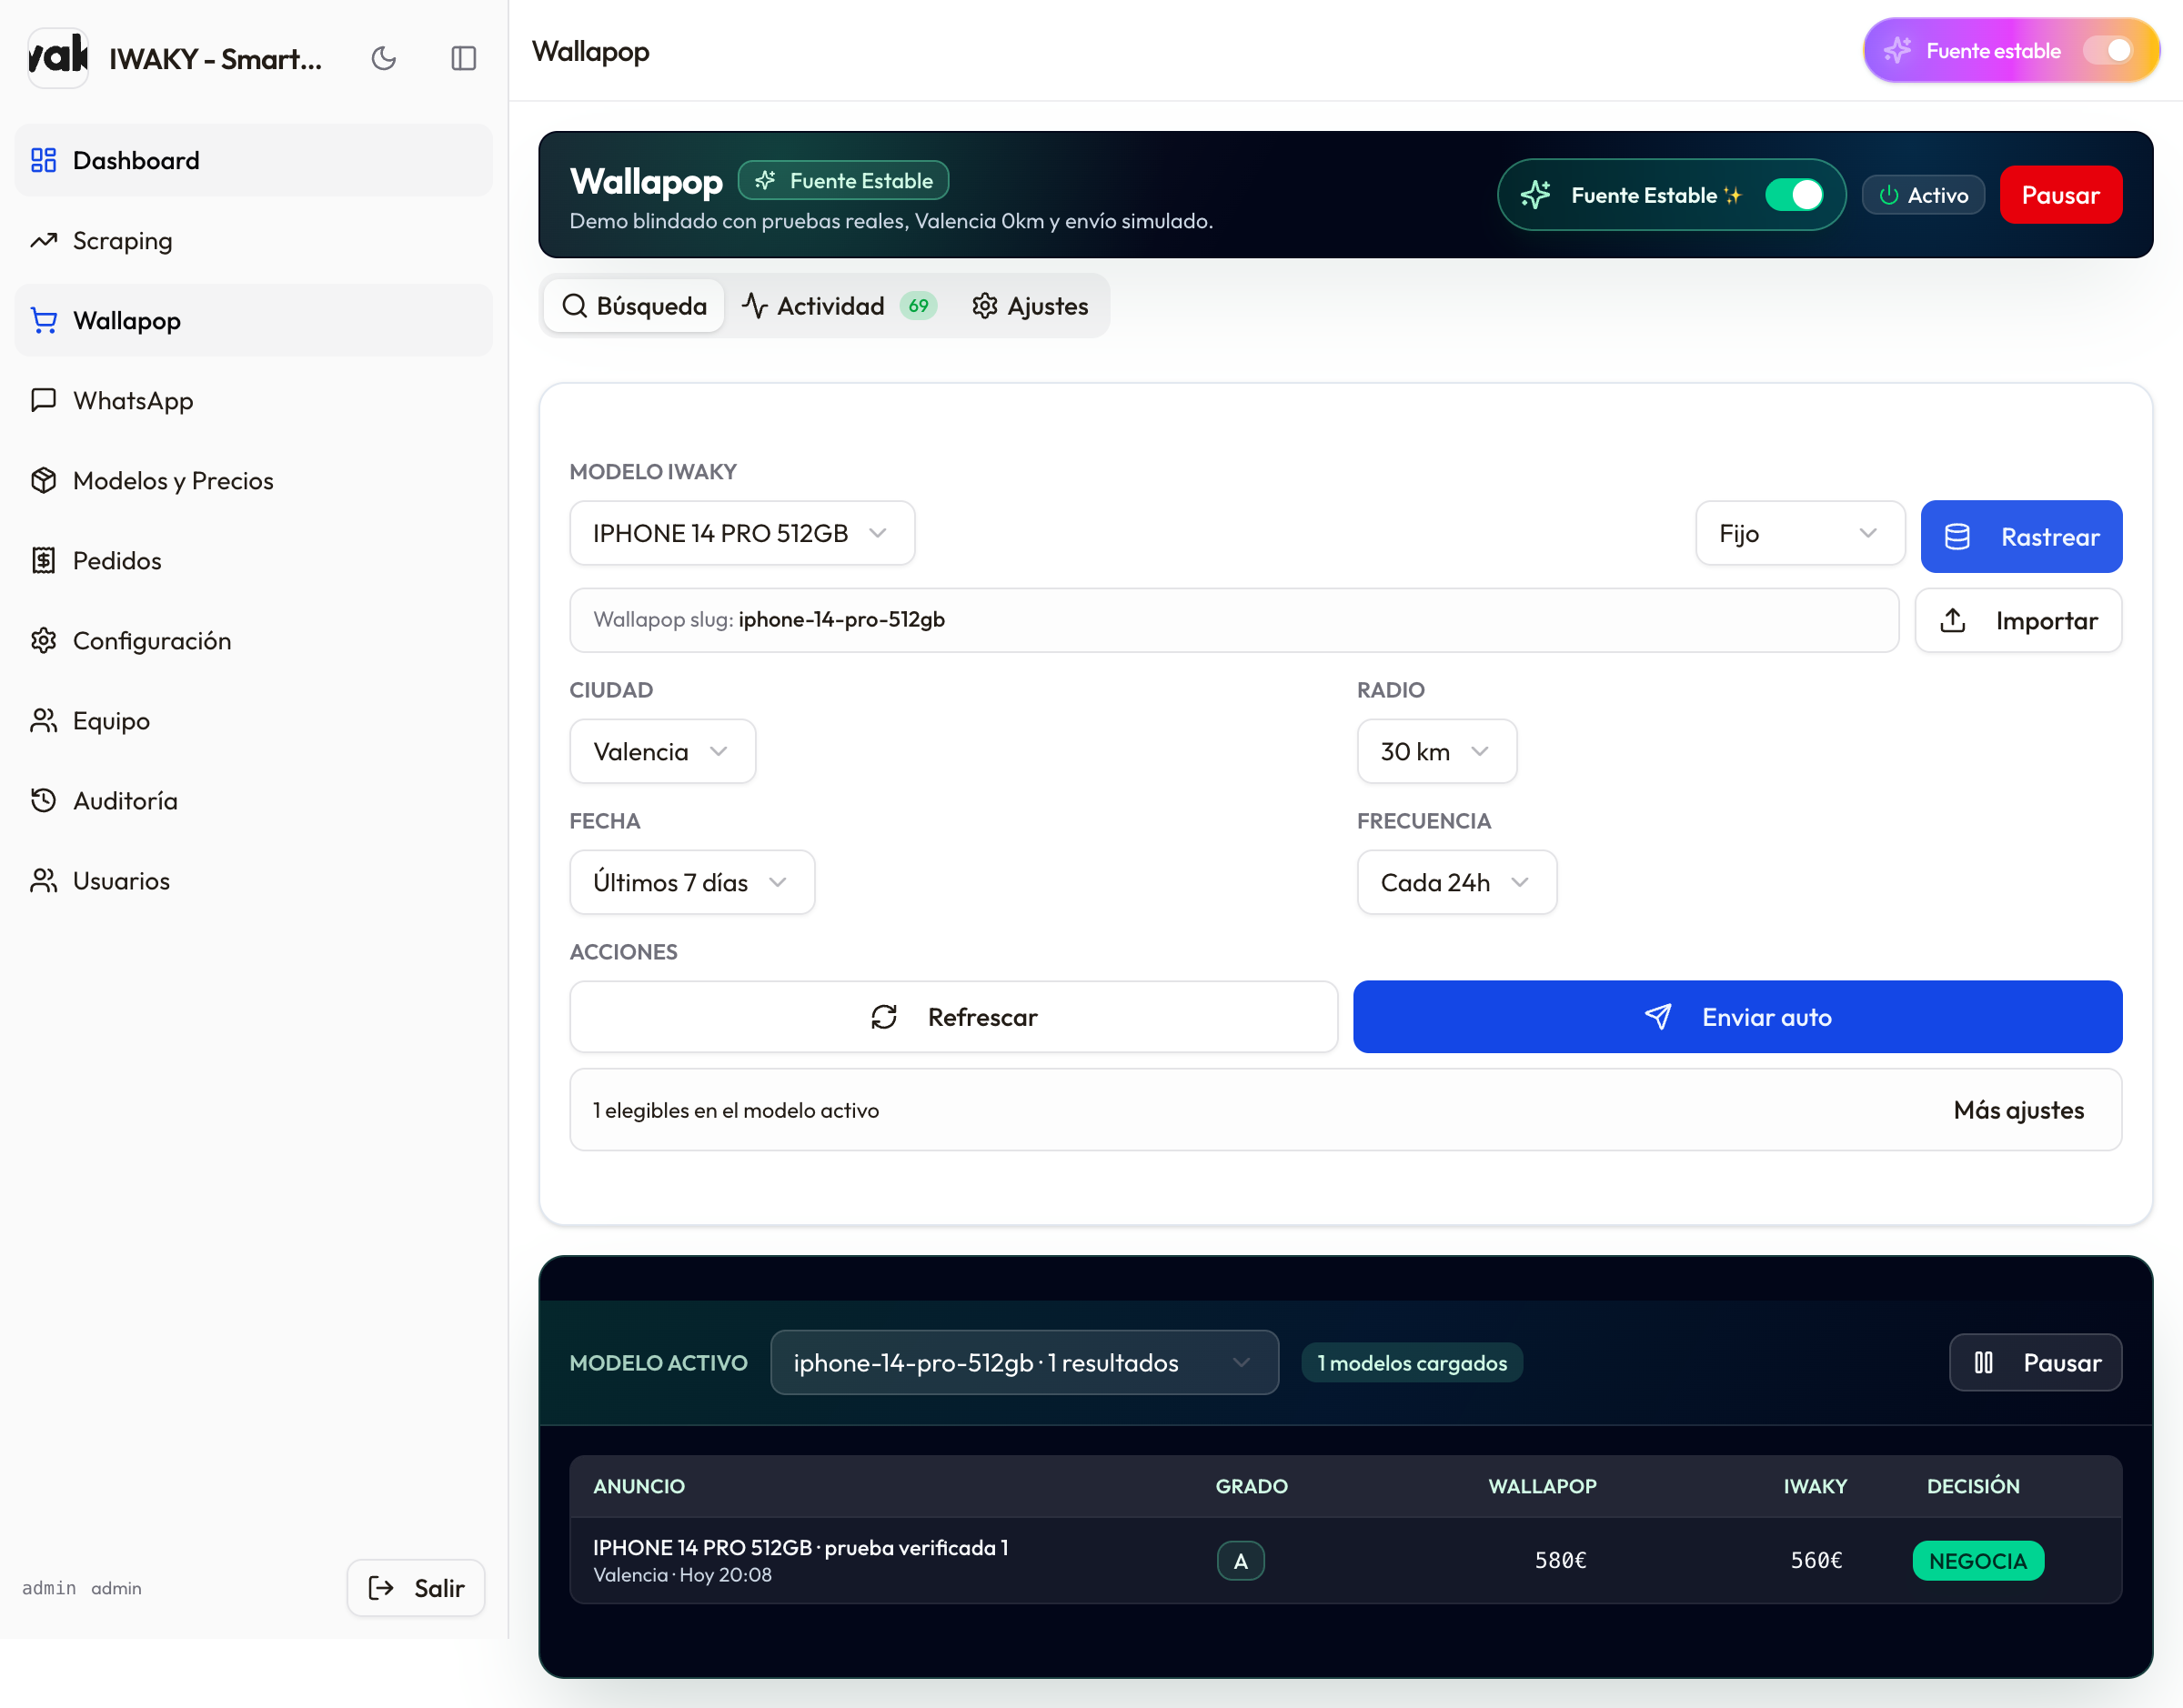The width and height of the screenshot is (2183, 1708).
Task: Open Scraping in the sidebar
Action: click(254, 240)
